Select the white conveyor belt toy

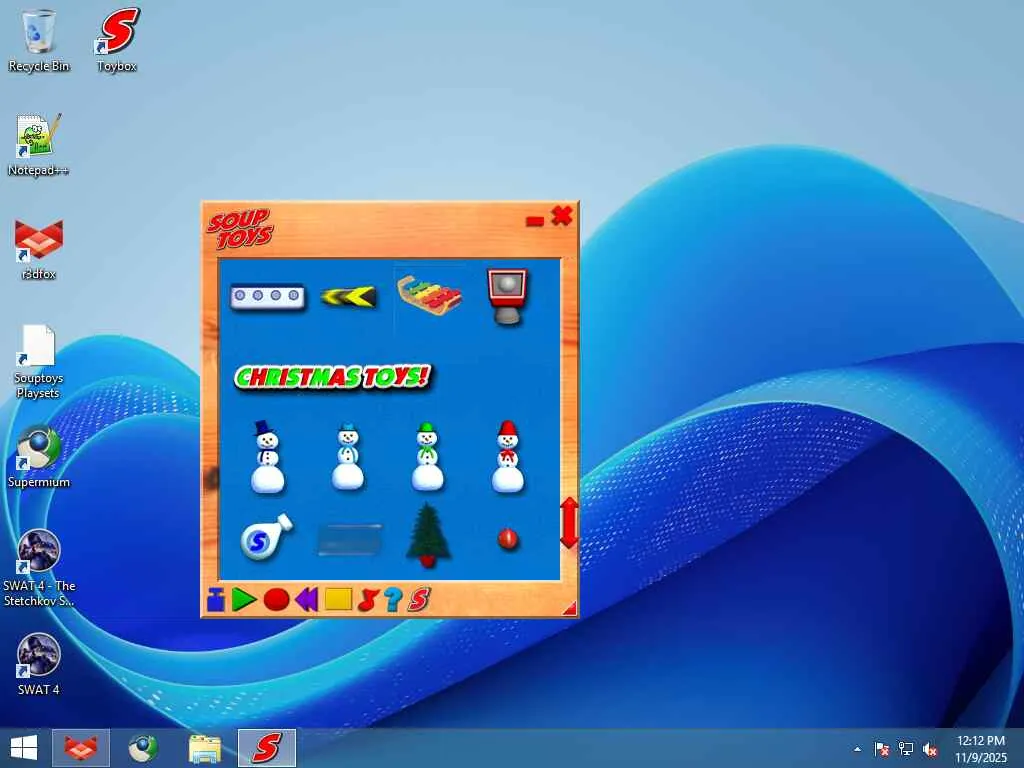coord(267,297)
